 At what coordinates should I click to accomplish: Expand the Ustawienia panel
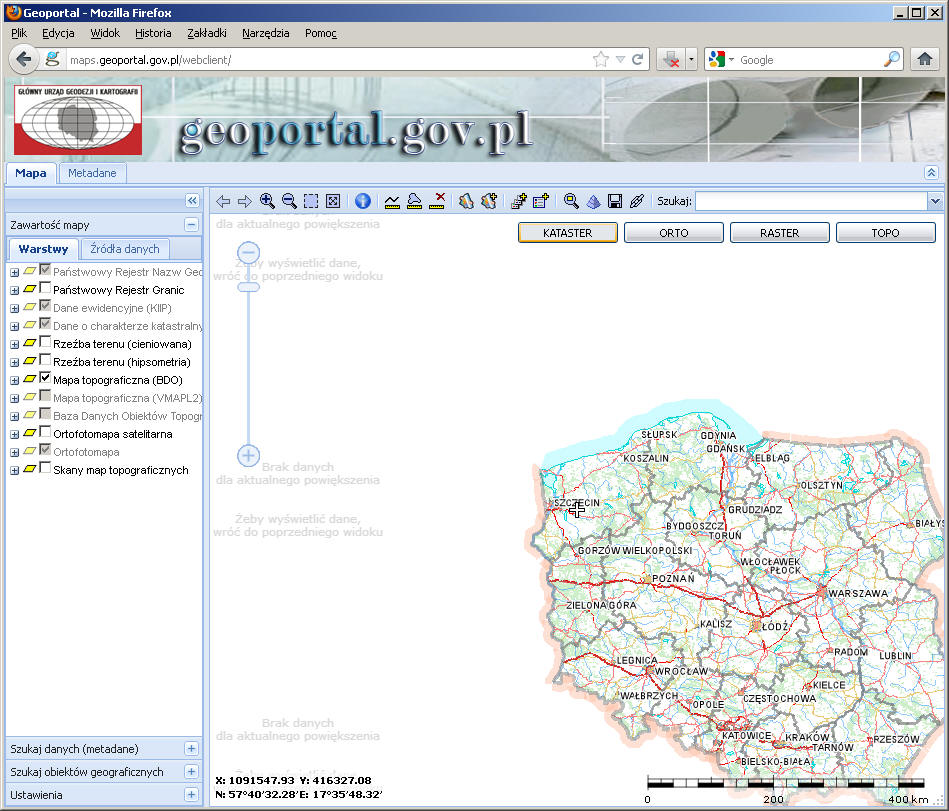click(191, 795)
